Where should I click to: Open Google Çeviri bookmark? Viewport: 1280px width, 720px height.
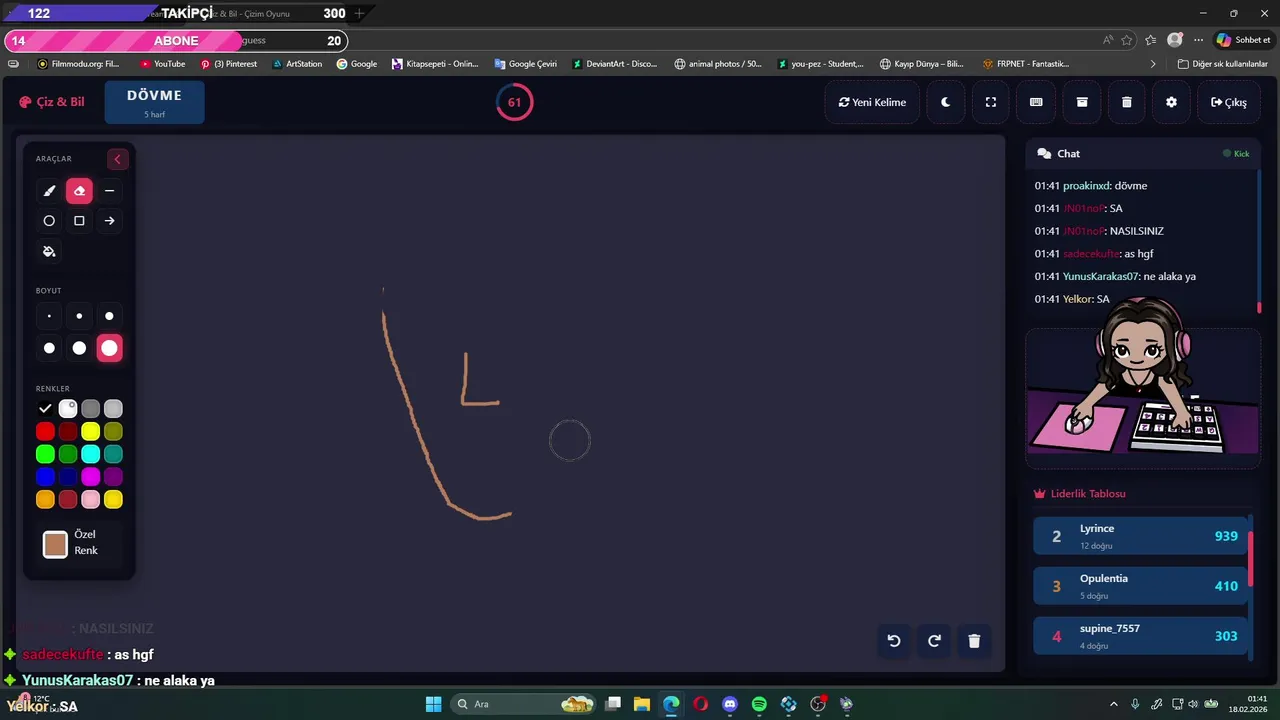tap(525, 64)
